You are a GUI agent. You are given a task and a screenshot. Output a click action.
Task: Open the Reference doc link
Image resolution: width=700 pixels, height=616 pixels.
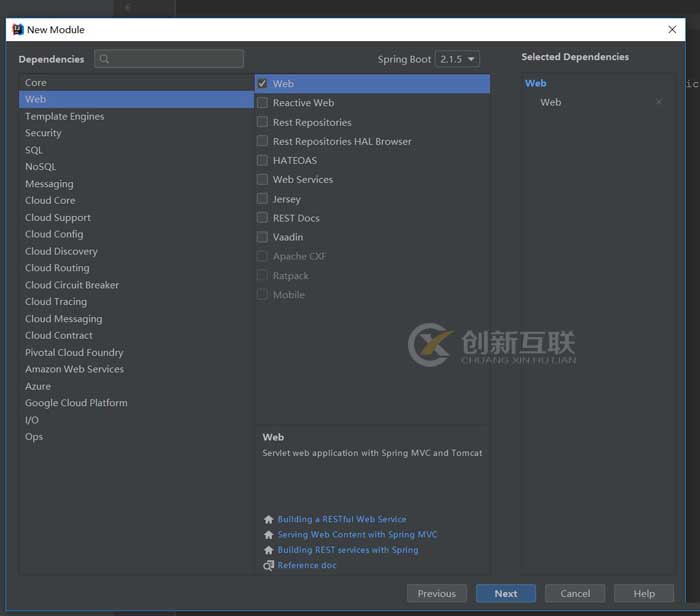pos(307,565)
